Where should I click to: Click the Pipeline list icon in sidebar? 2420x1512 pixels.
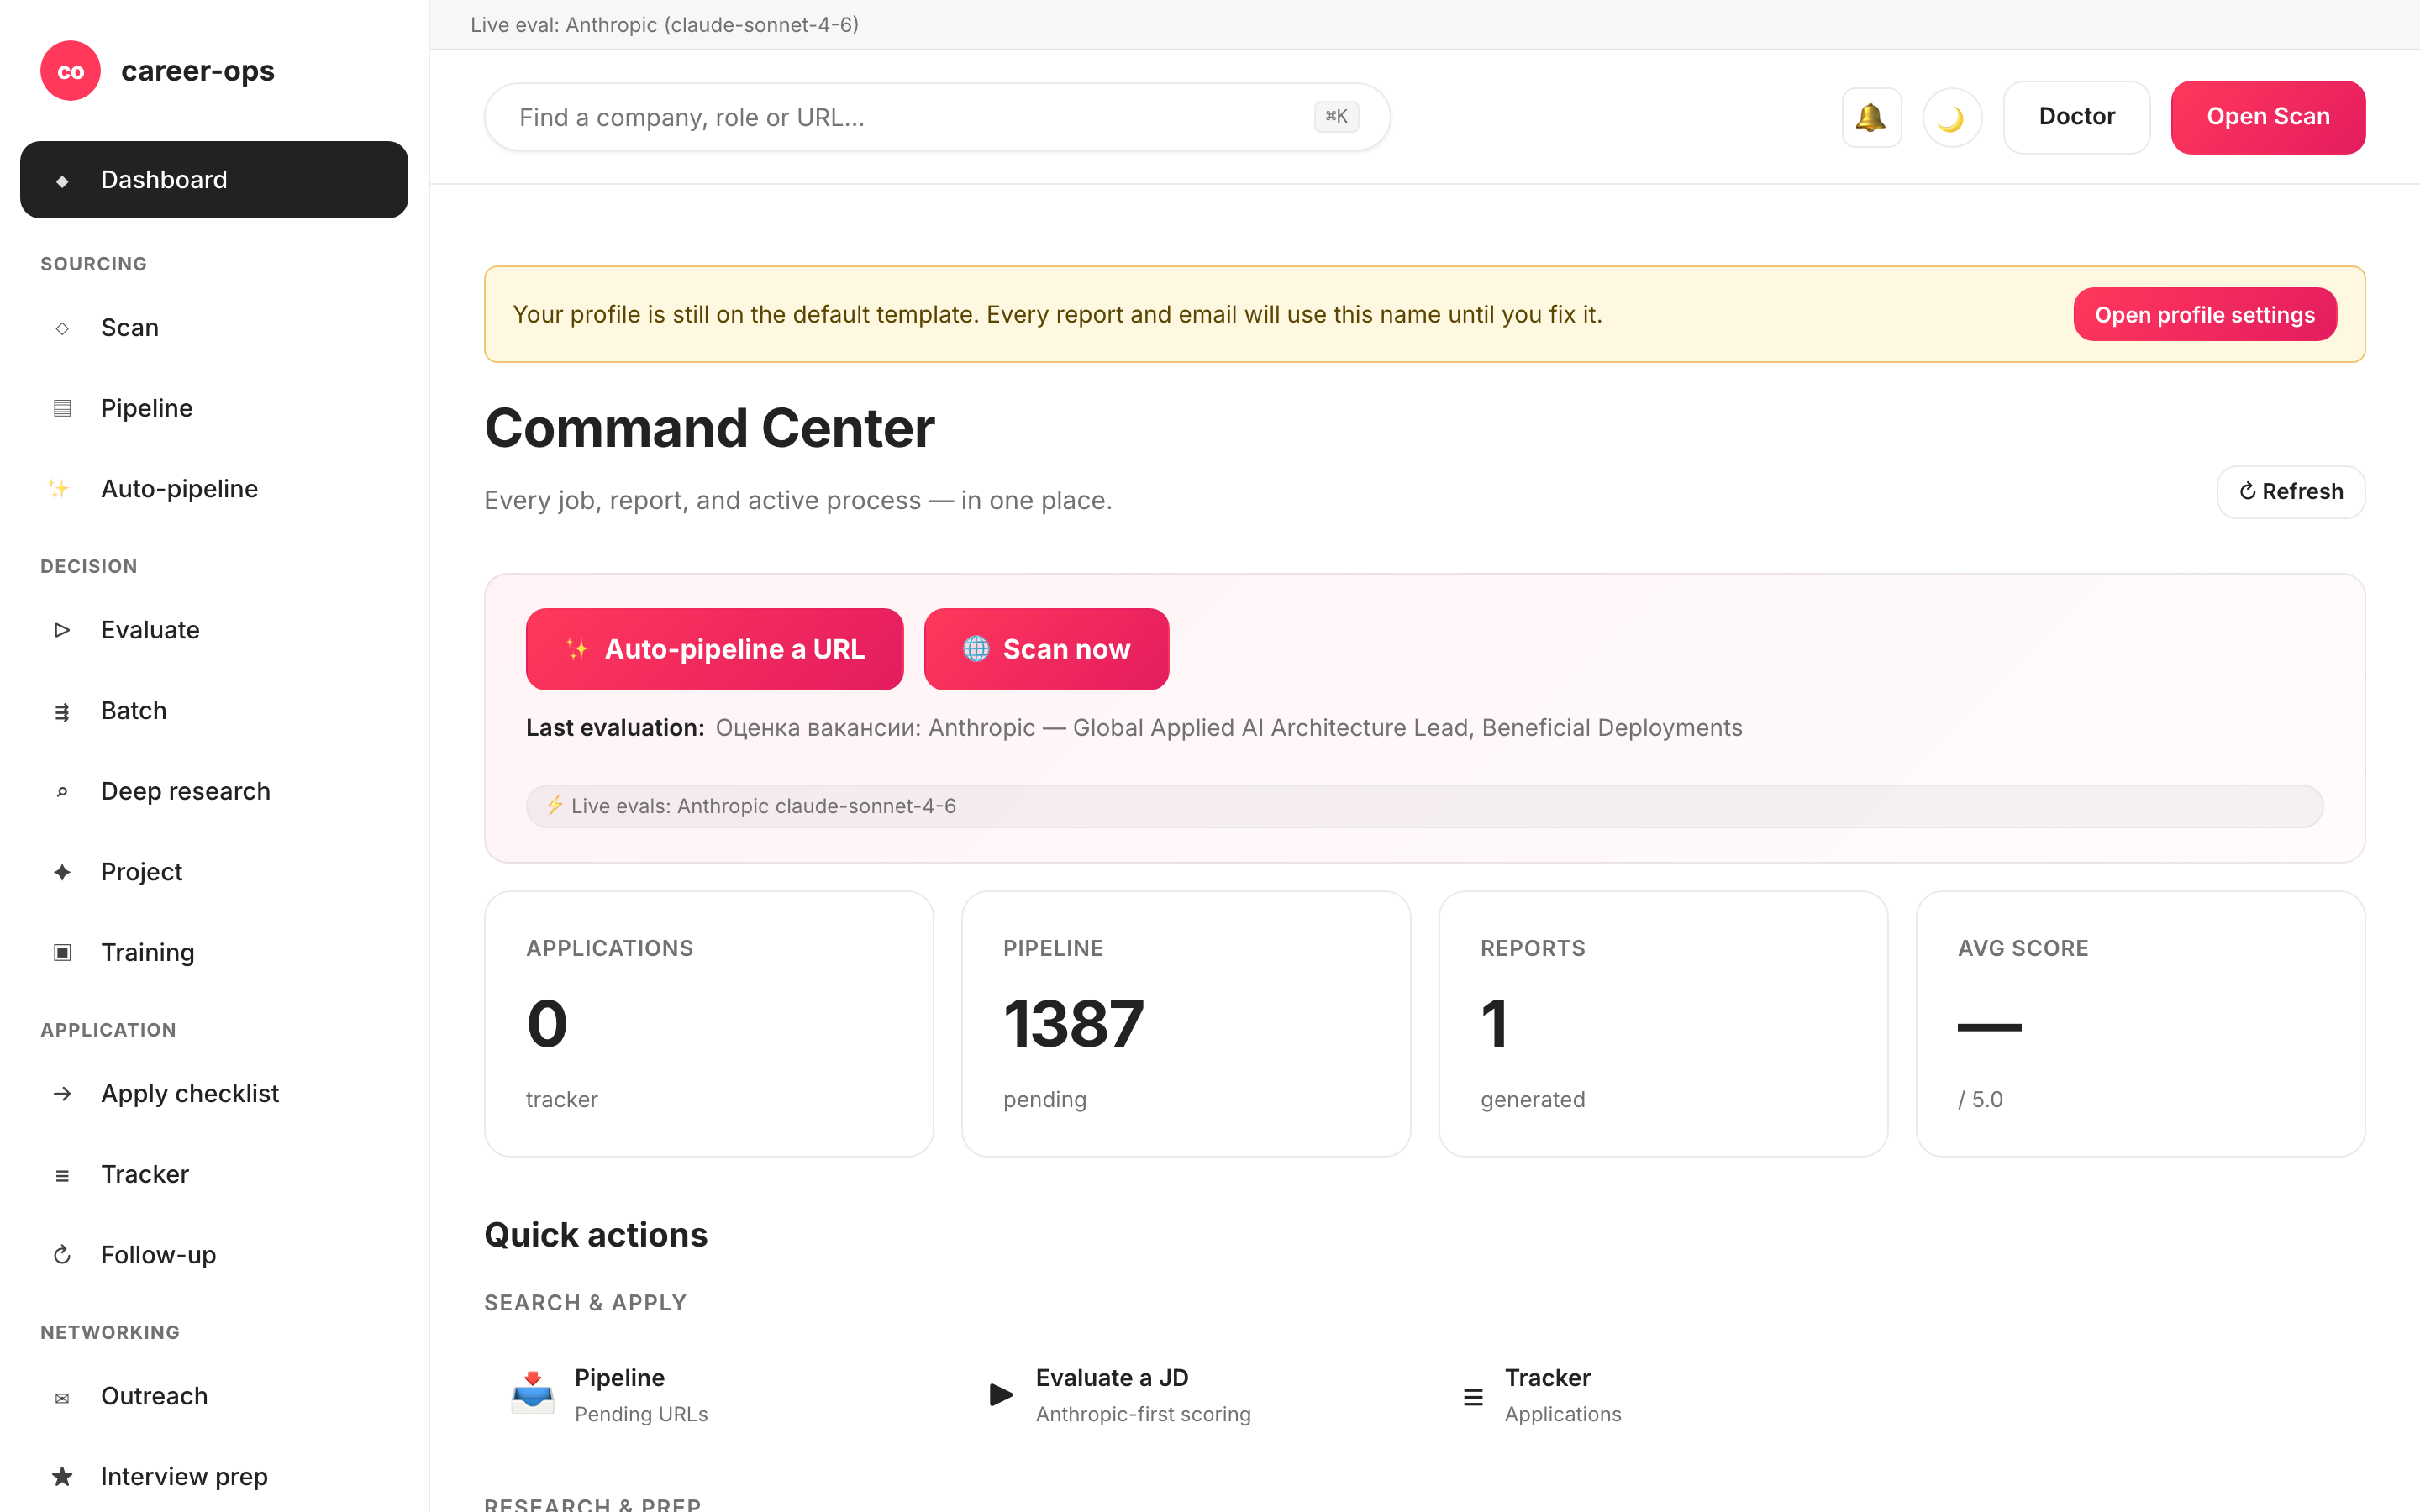coord(62,408)
